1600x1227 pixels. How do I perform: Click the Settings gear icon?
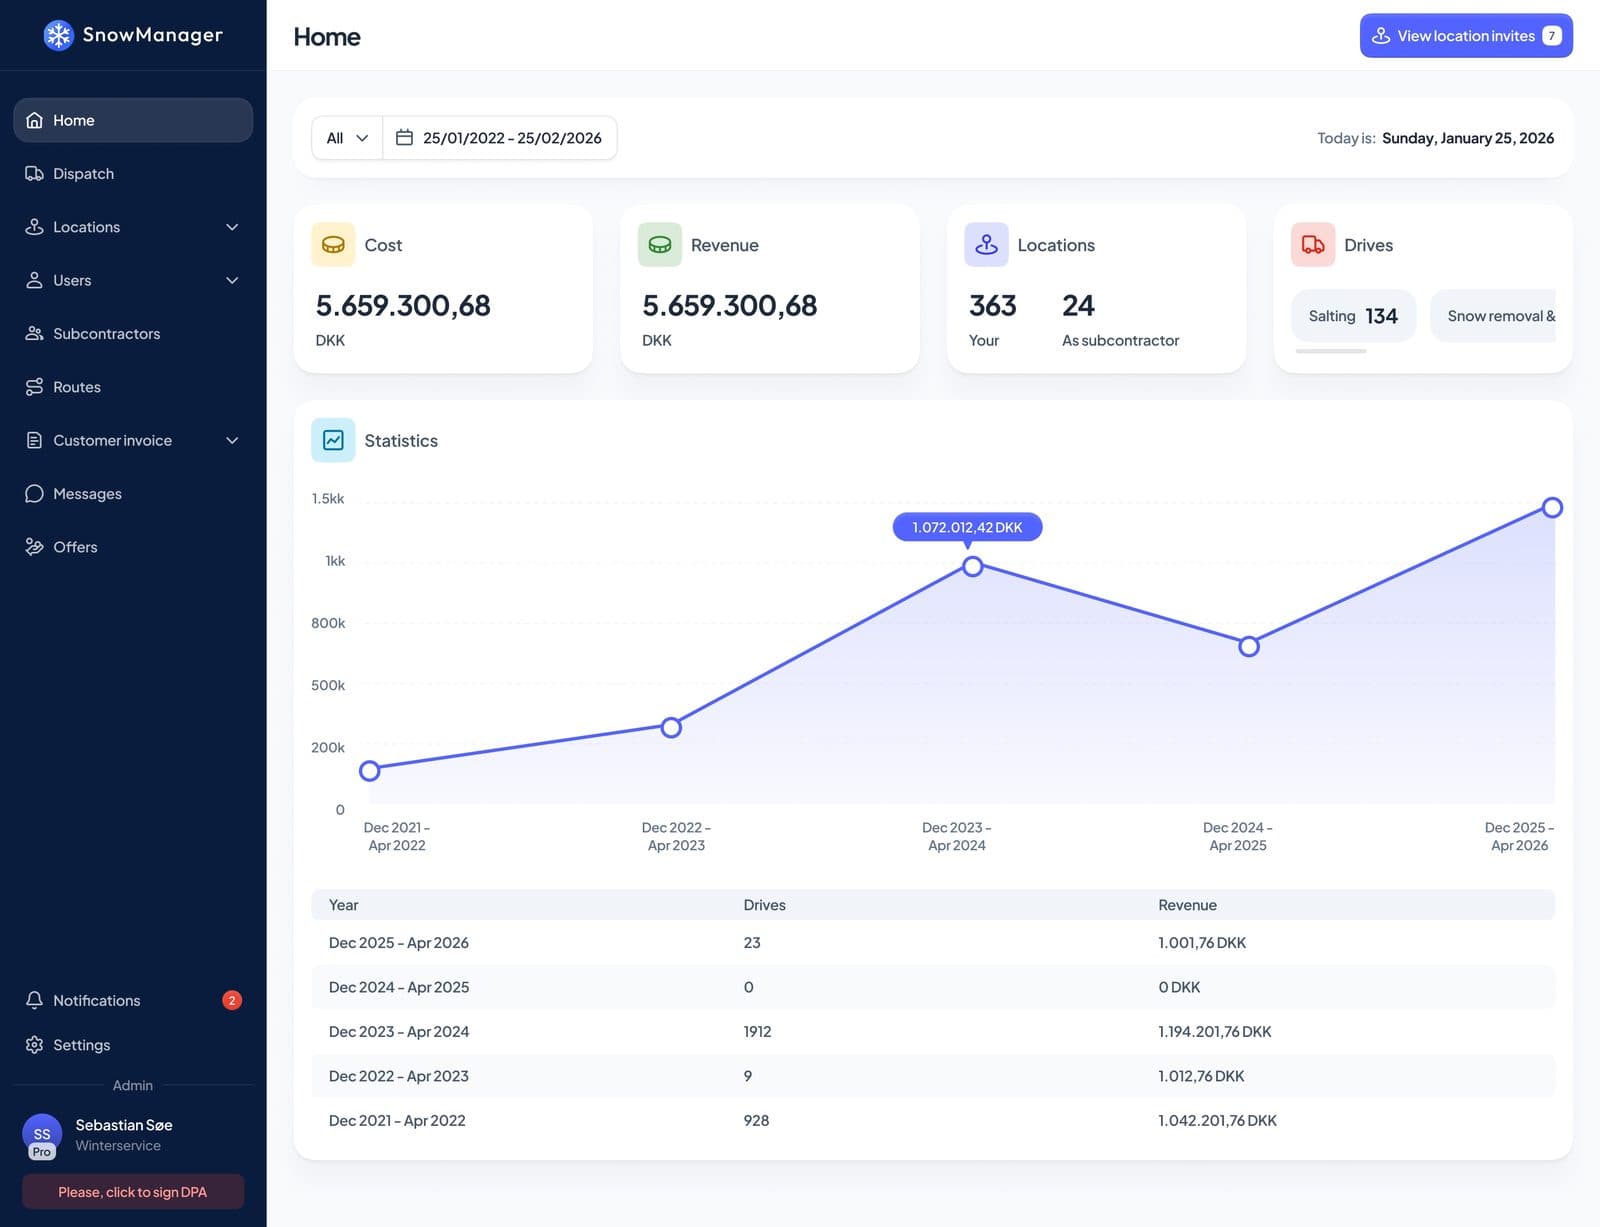pyautogui.click(x=34, y=1044)
